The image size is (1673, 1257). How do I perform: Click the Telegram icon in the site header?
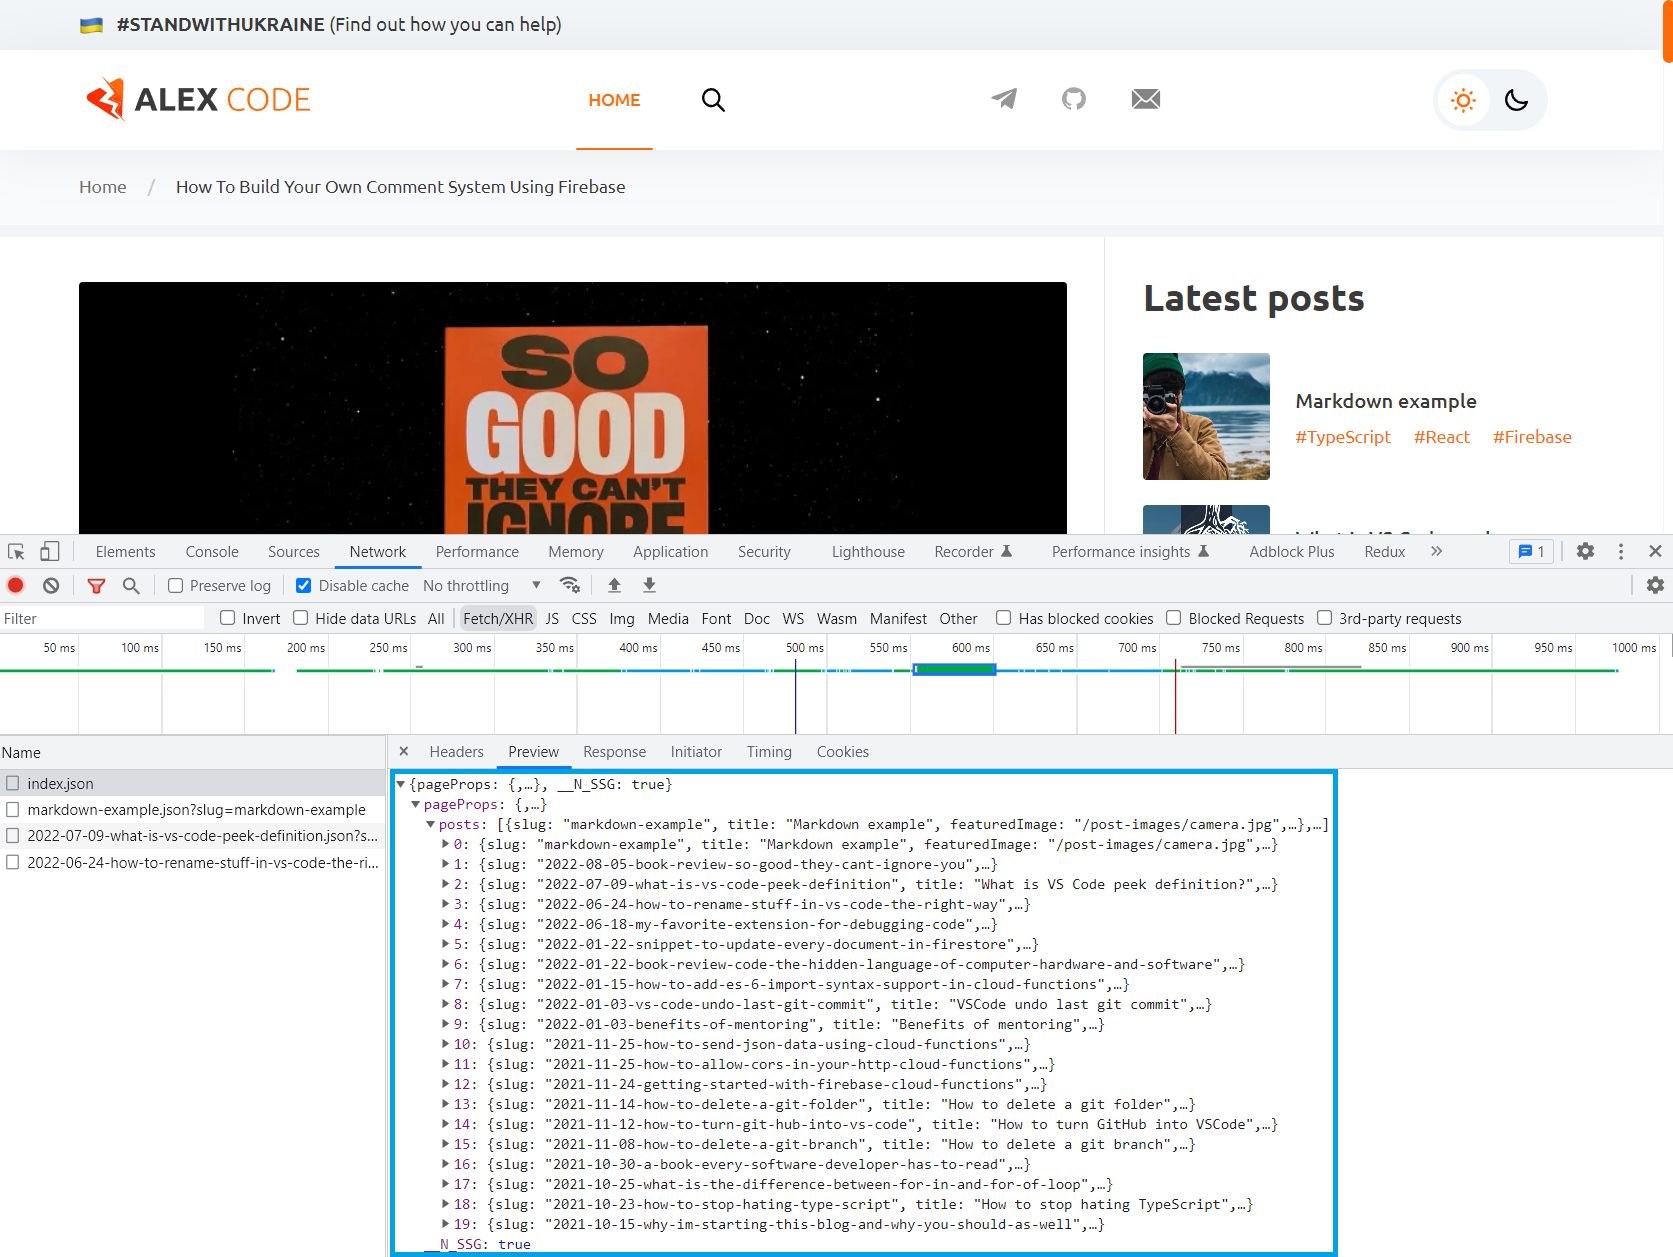click(x=1004, y=99)
